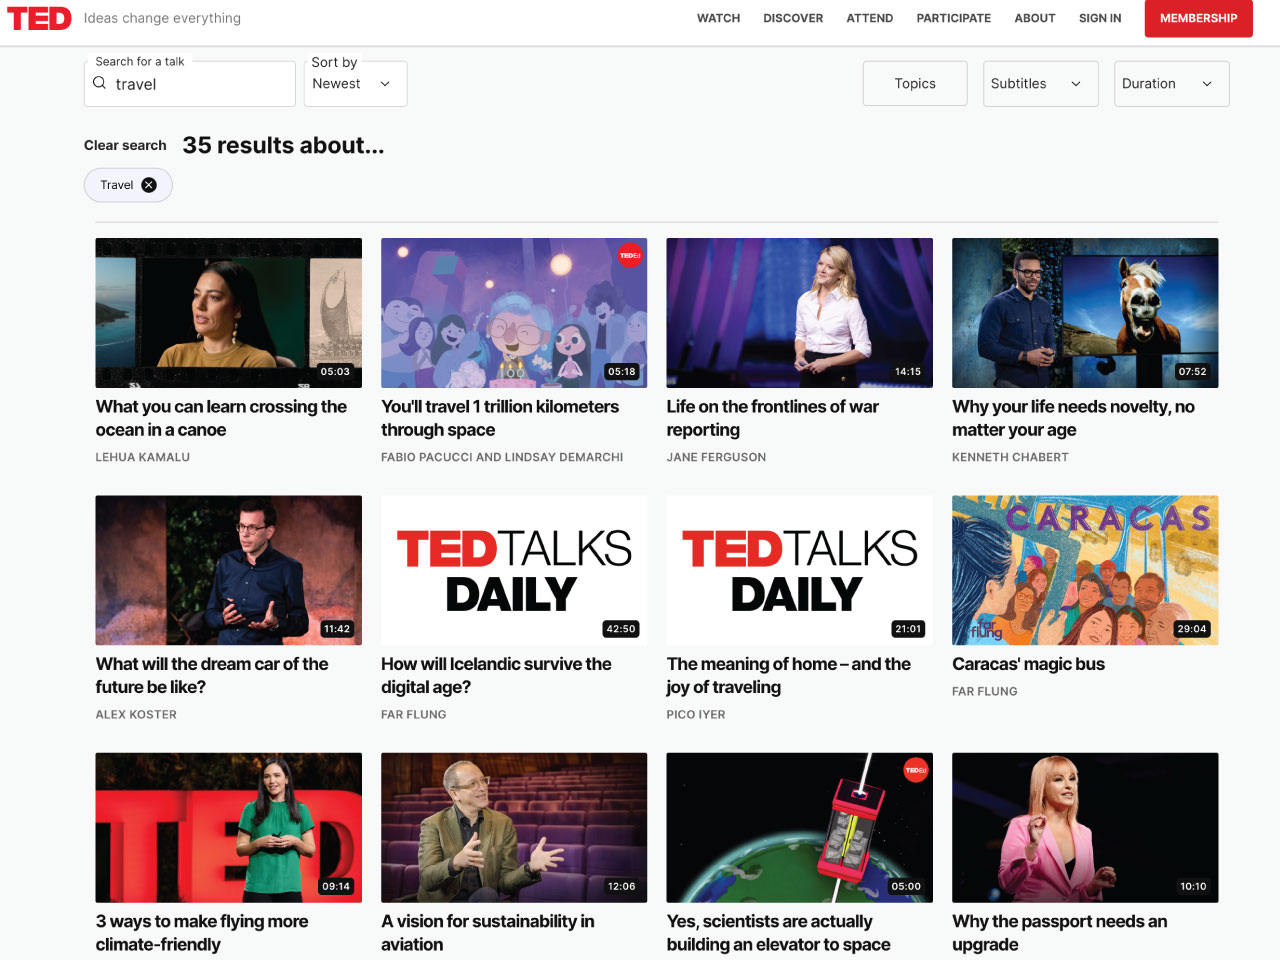This screenshot has height=960, width=1280.
Task: Click speaker name KENNETH CHABERT
Action: coord(1010,457)
